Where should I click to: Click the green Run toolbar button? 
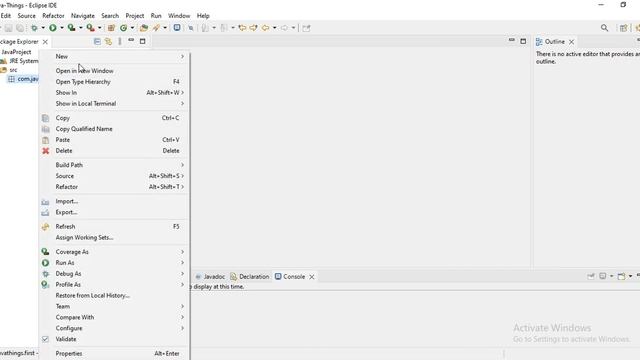pos(53,28)
